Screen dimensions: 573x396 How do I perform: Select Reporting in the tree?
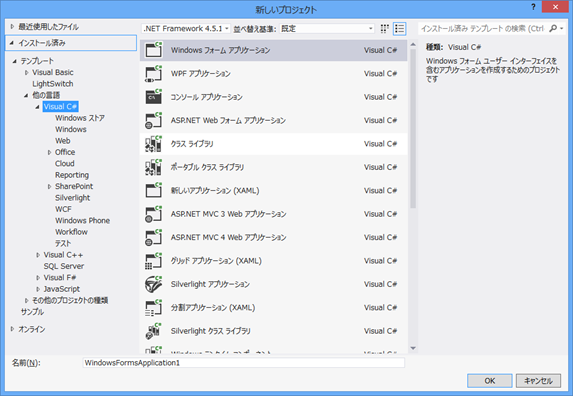tap(72, 175)
